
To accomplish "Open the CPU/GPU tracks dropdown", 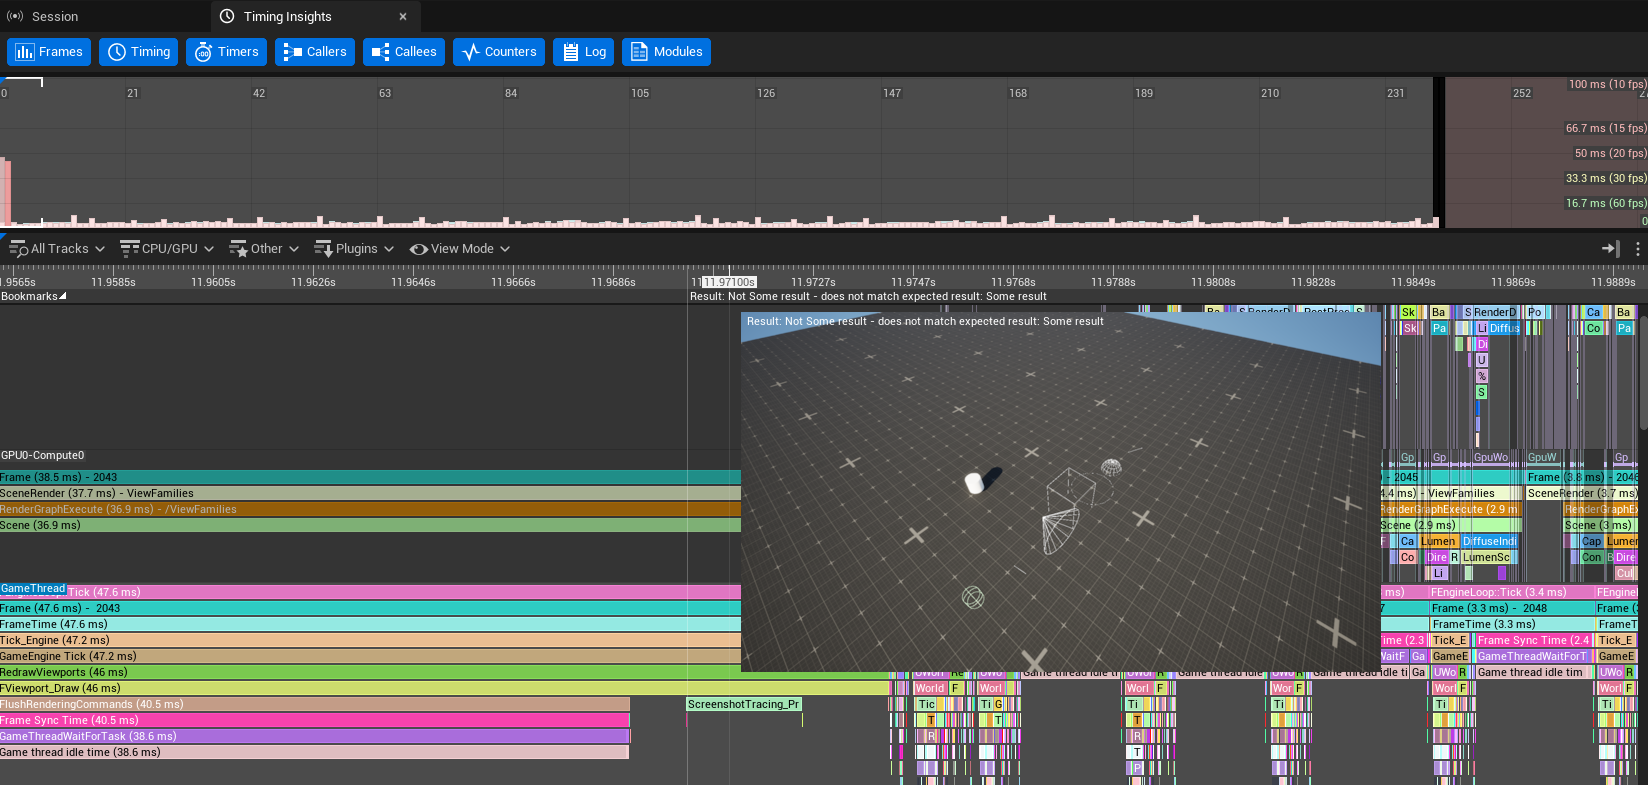I will click(167, 249).
